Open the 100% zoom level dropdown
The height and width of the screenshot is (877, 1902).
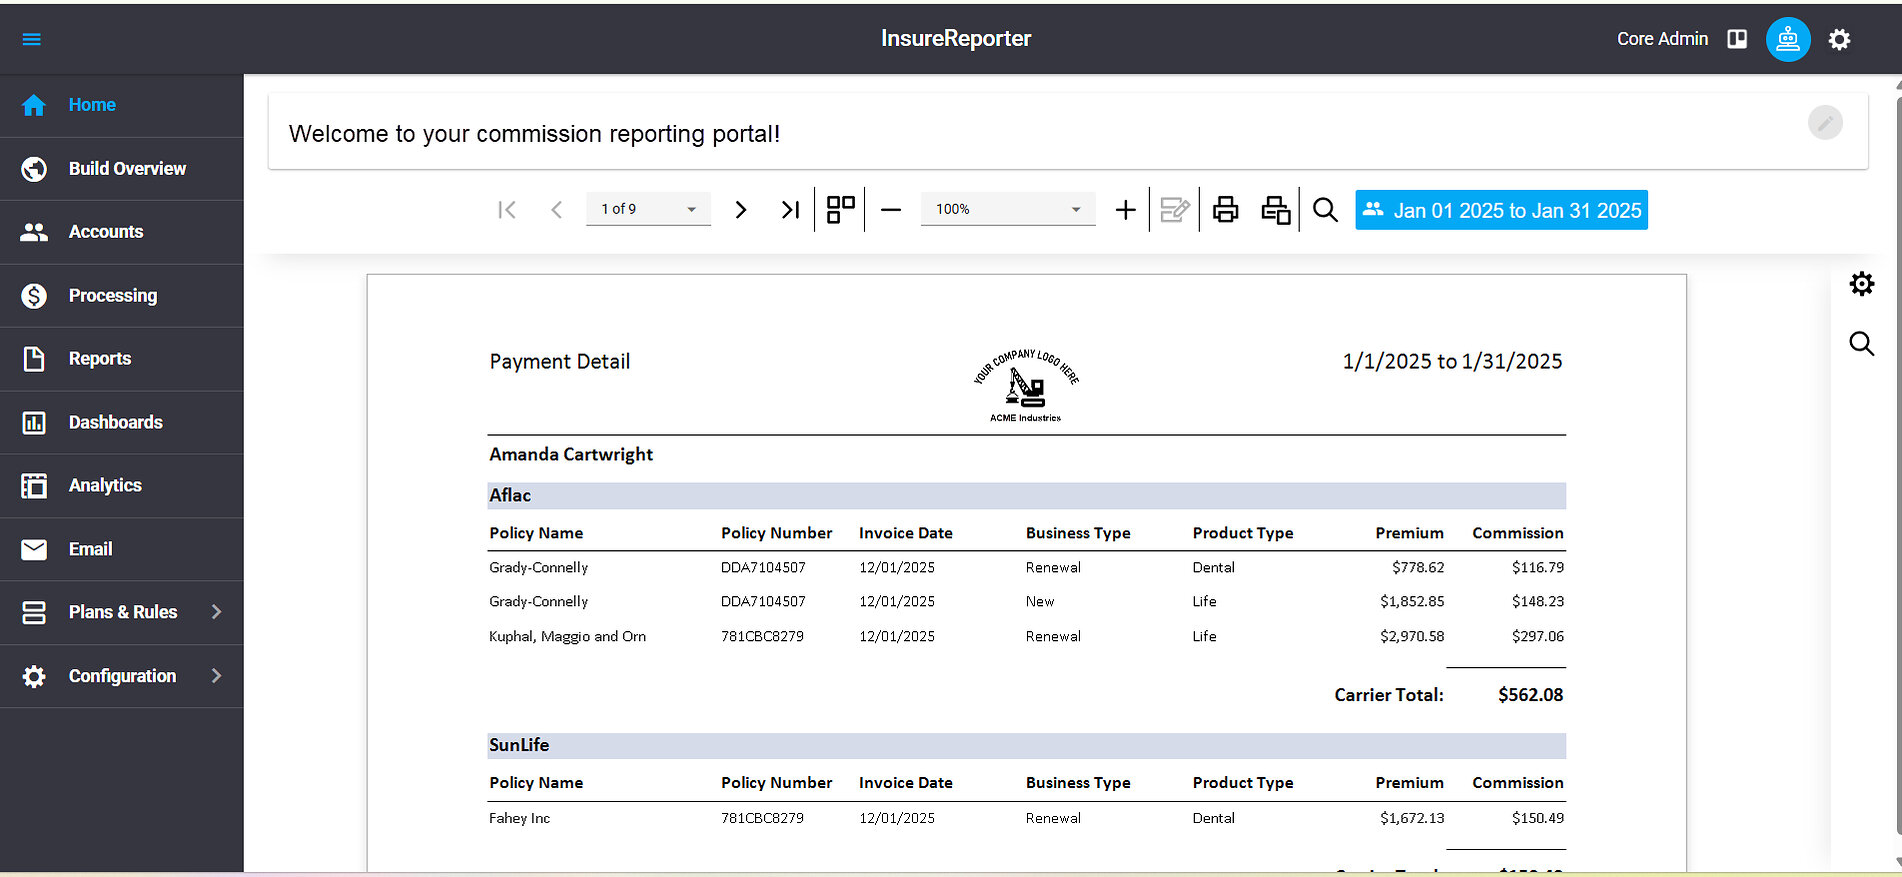[x=1008, y=209]
